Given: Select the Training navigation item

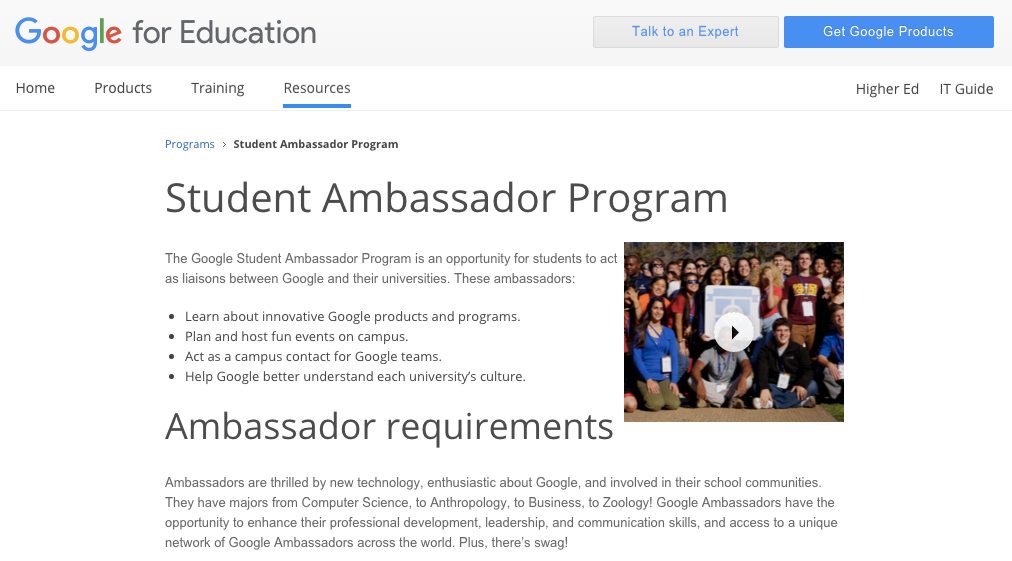Looking at the screenshot, I should coord(218,88).
